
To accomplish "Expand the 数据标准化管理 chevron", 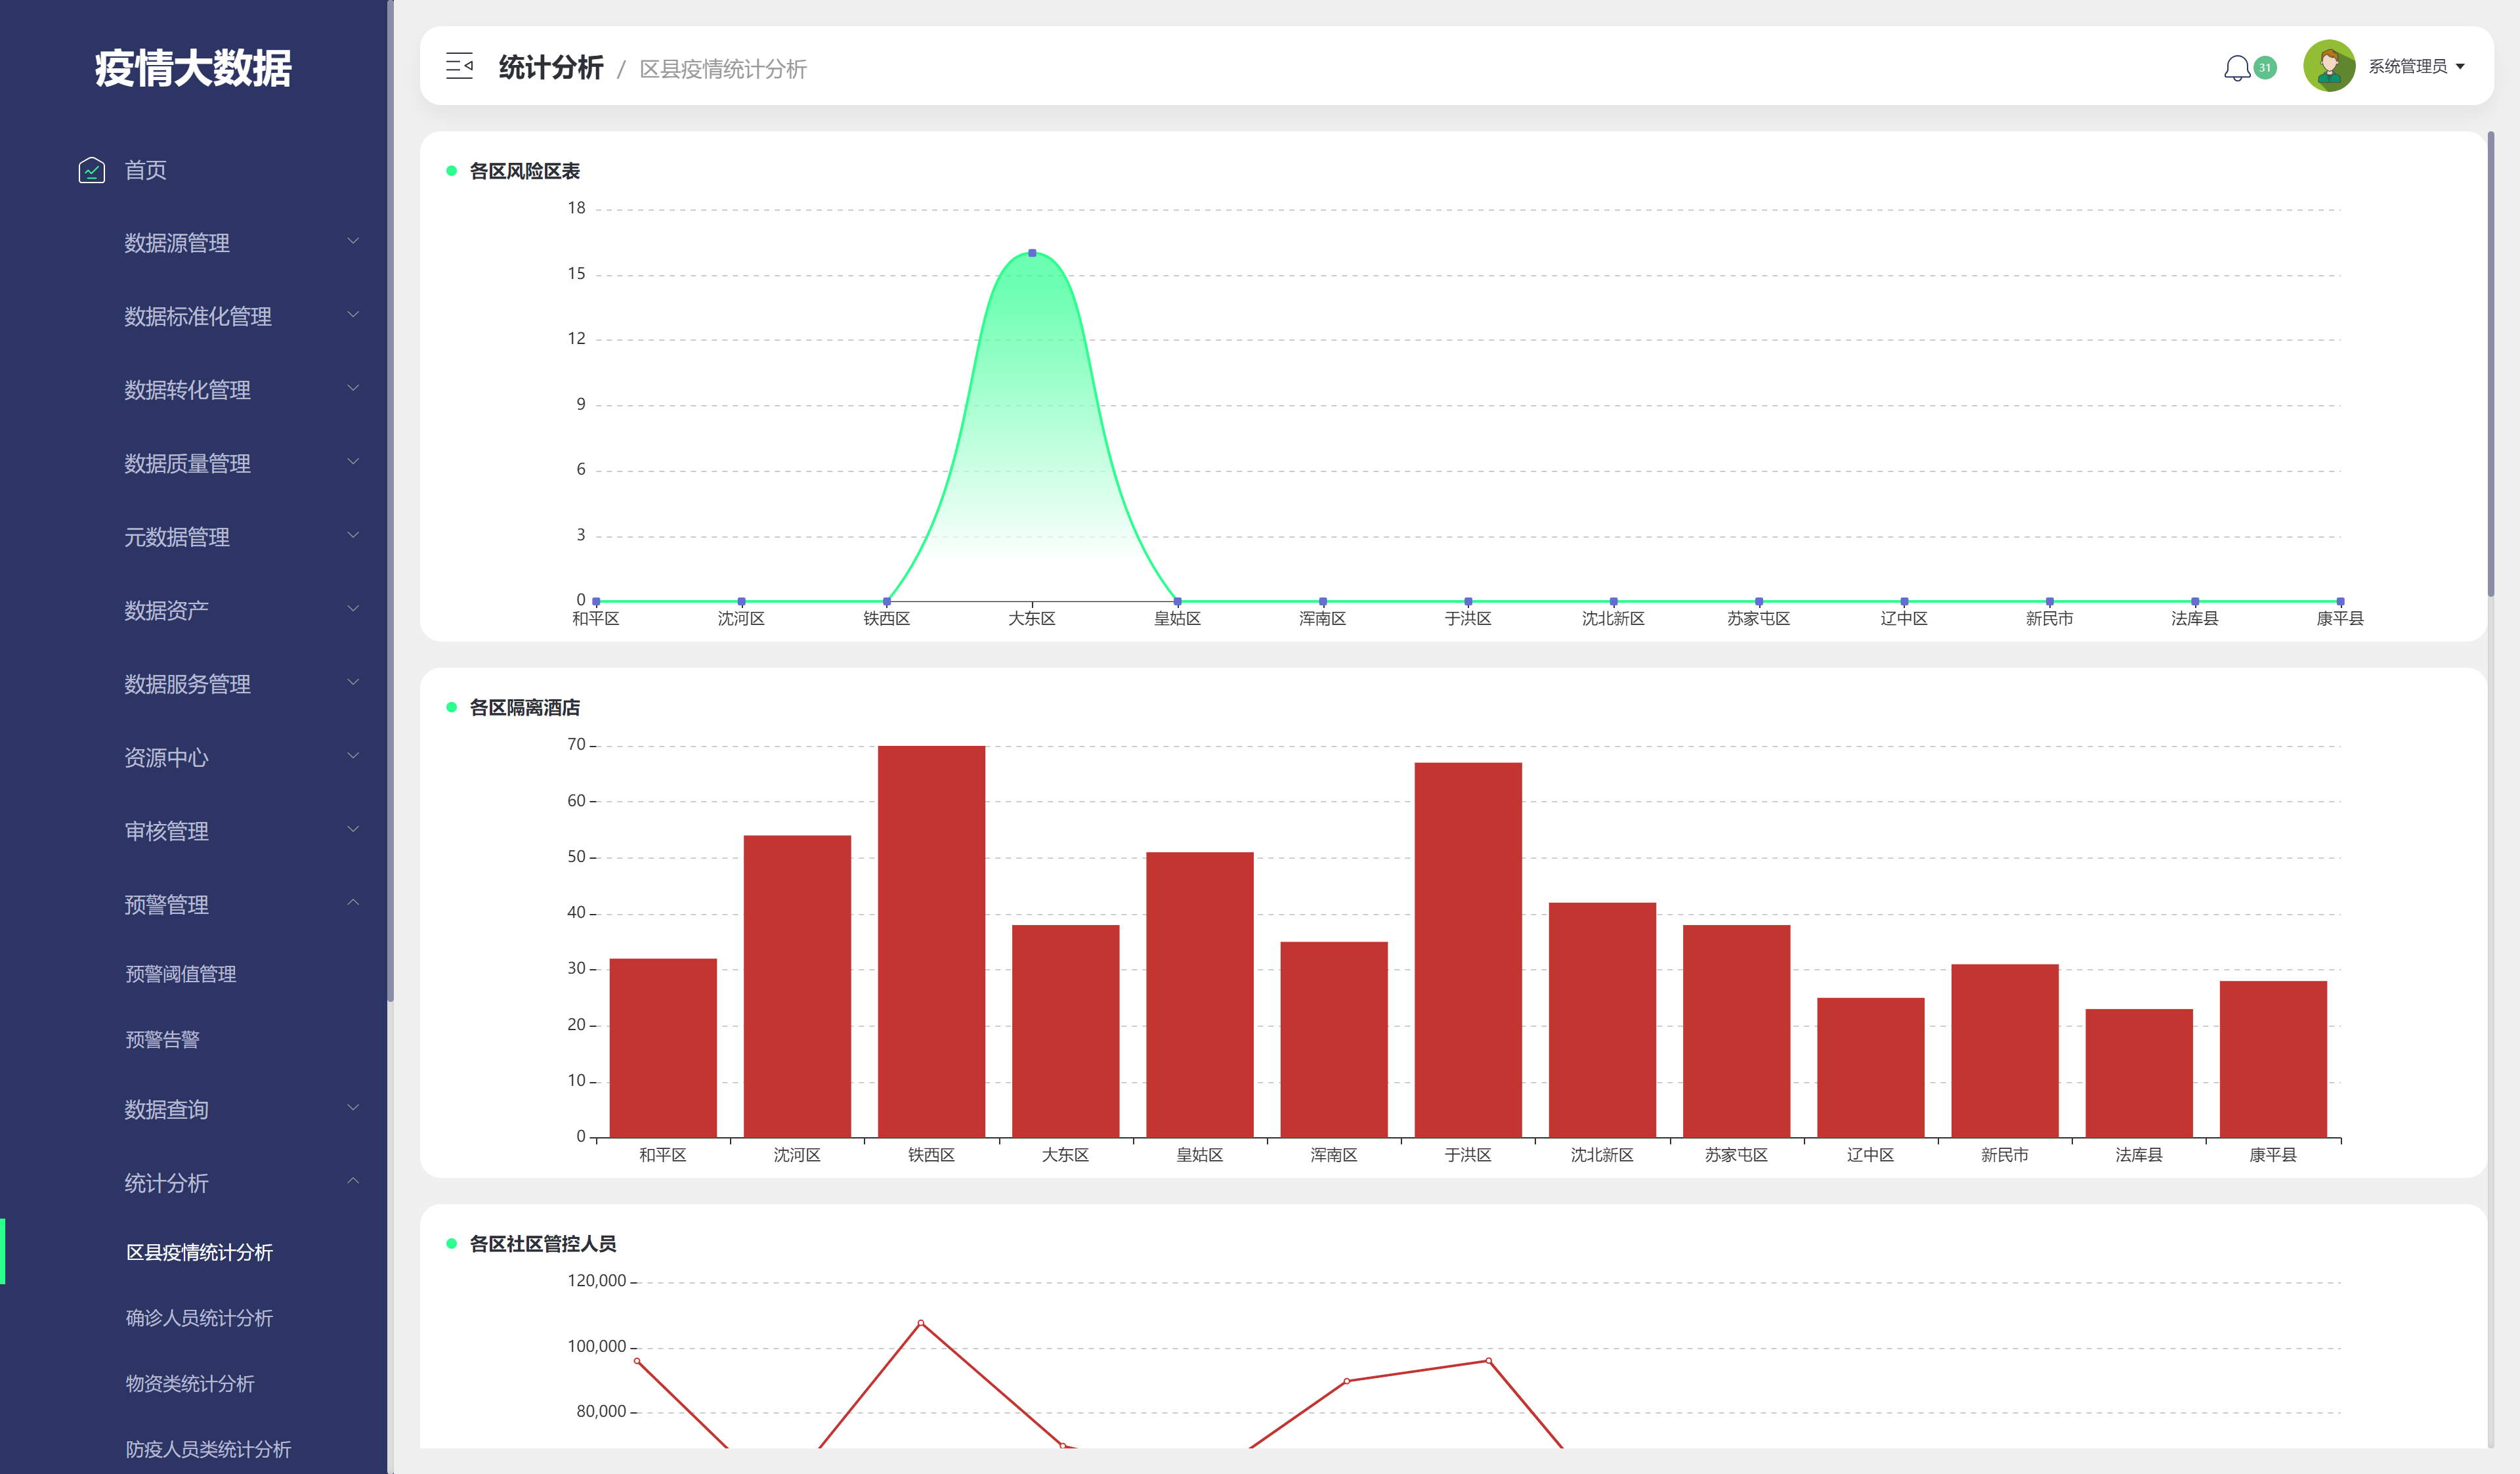I will [353, 314].
